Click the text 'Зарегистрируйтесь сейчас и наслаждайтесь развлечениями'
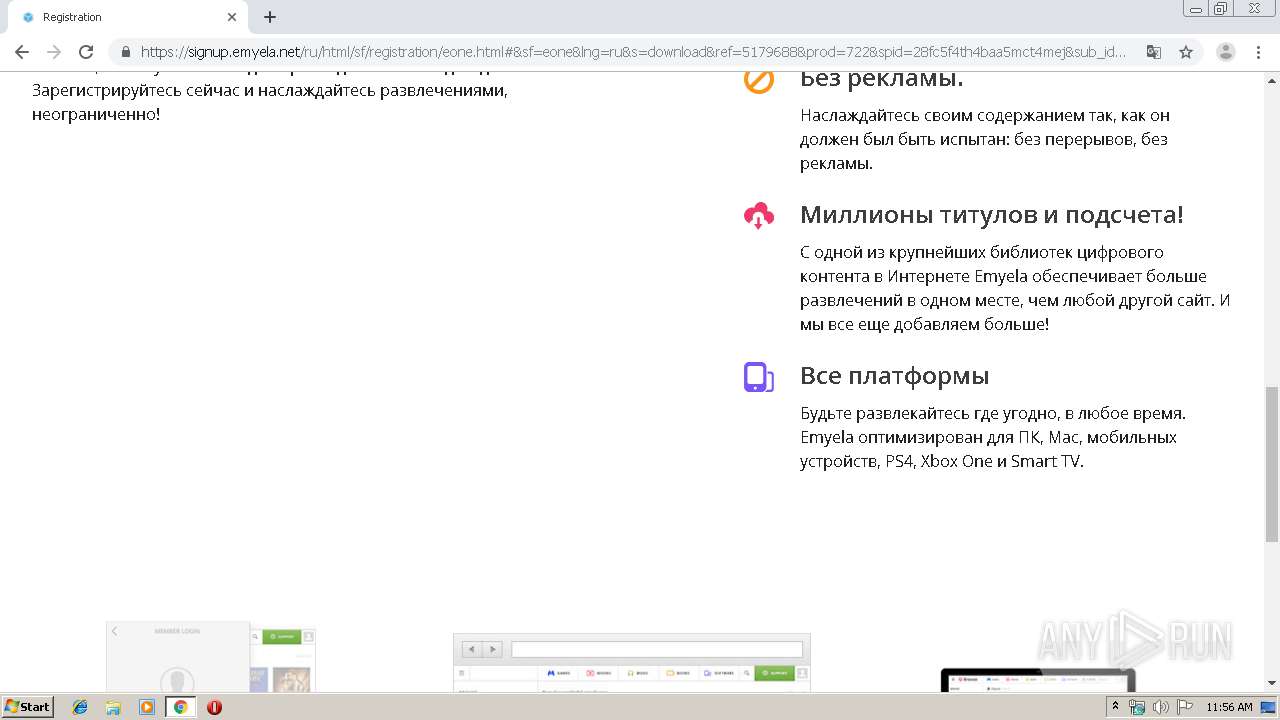 click(x=270, y=90)
